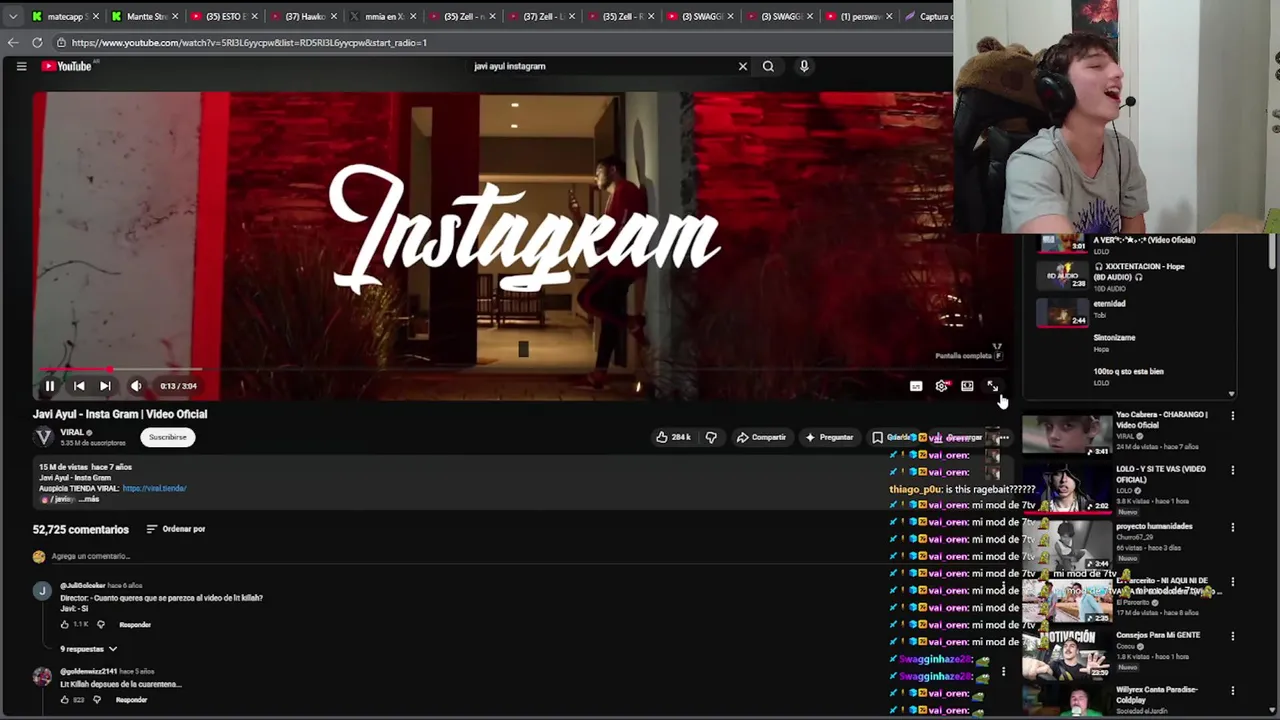Reply to the Director comment via Responder
The width and height of the screenshot is (1280, 720).
[x=135, y=625]
